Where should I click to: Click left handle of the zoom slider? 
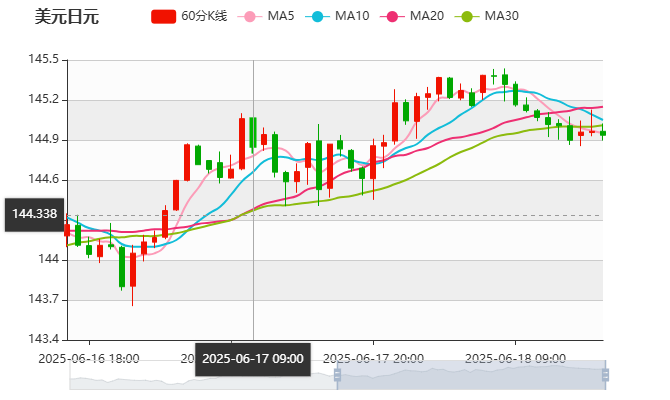[337, 375]
